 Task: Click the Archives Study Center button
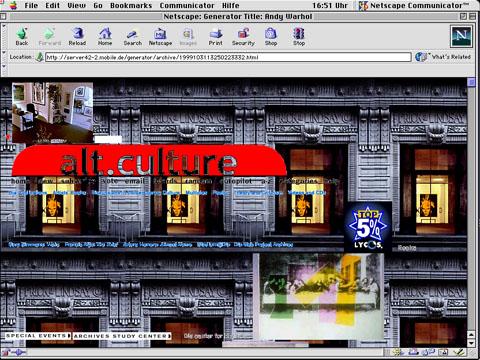click(122, 336)
